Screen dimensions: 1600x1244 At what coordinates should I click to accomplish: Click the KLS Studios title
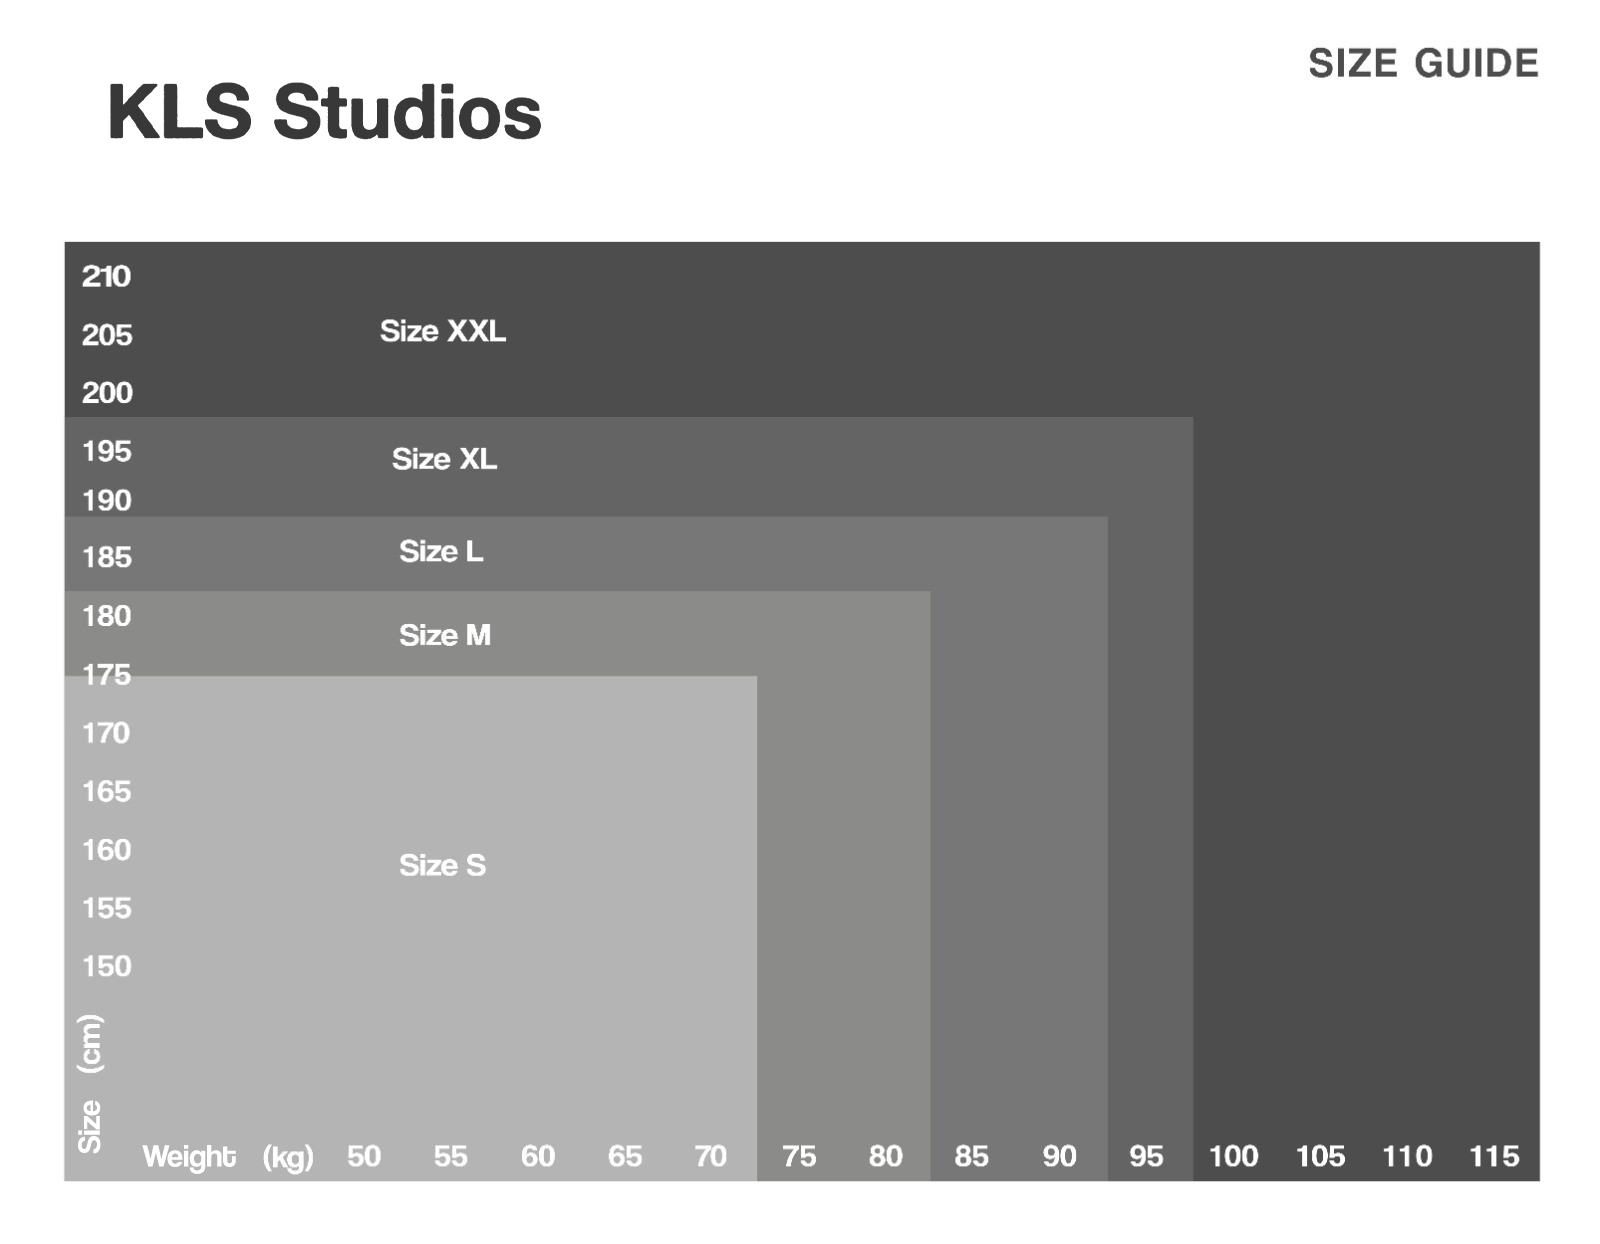[324, 112]
